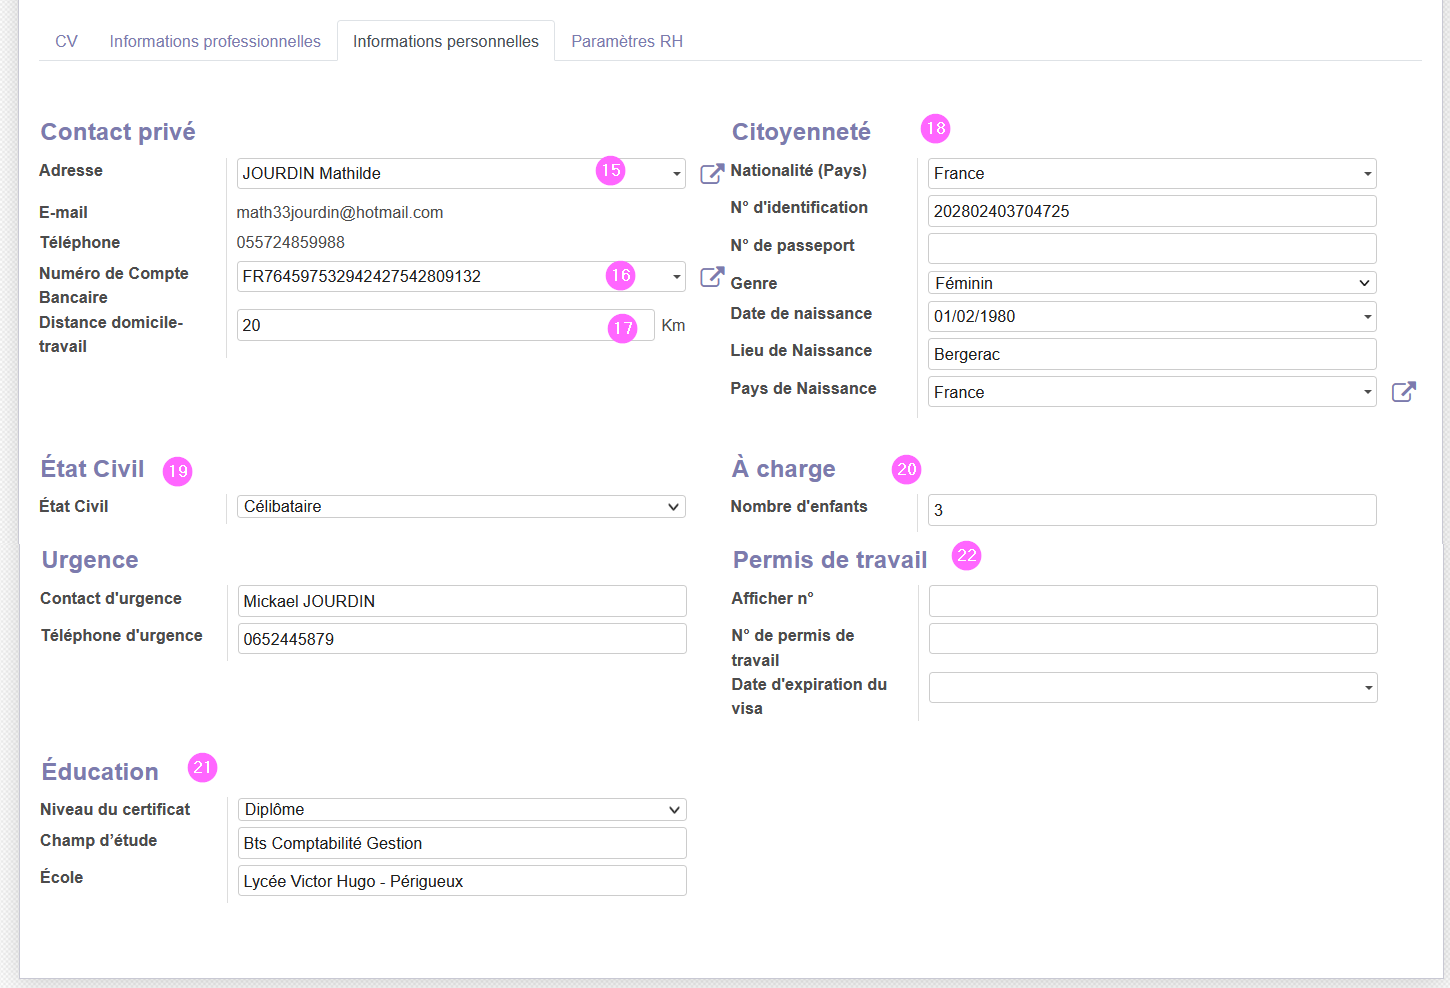Click the École field with Lycée Victor Hugo
The height and width of the screenshot is (988, 1450).
coord(462,881)
